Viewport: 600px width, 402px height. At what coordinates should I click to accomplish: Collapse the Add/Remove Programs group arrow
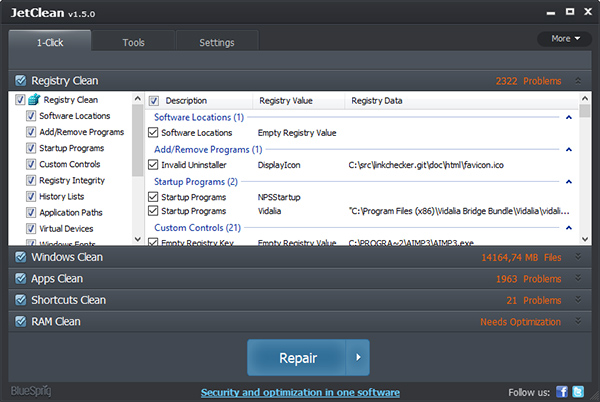[568, 149]
